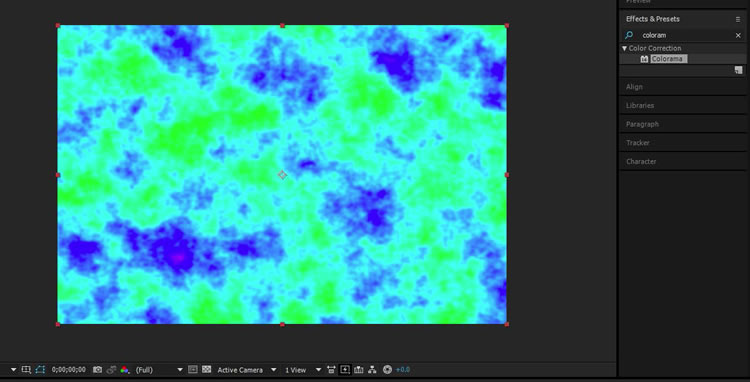The image size is (750, 382).
Task: Take a snapshot with the camera icon
Action: 98,370
